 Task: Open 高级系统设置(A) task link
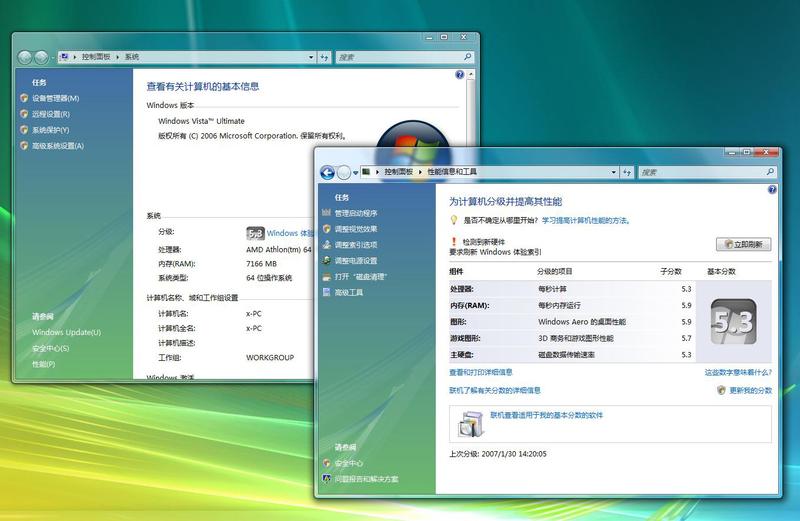pyautogui.click(x=58, y=145)
